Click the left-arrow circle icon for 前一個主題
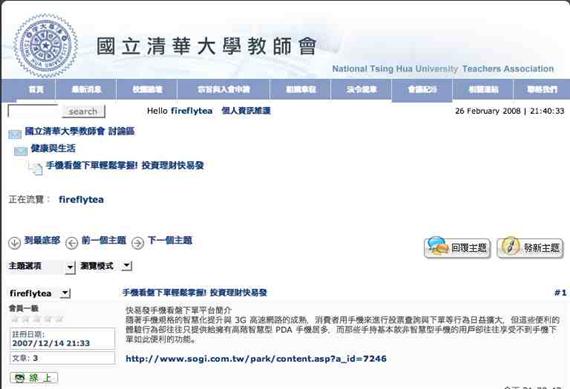The width and height of the screenshot is (570, 389). click(x=72, y=243)
